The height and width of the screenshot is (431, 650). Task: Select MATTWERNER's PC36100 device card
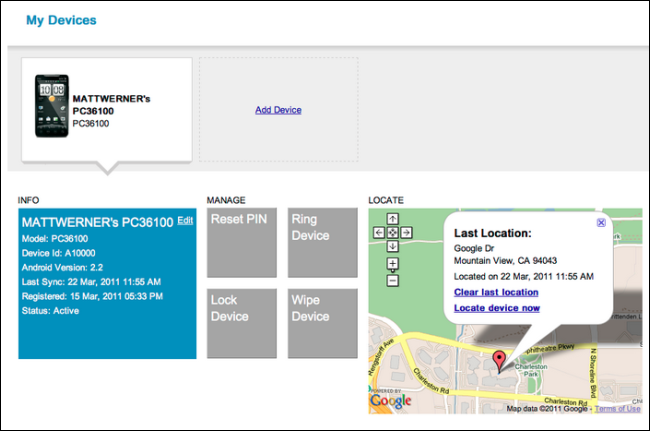[x=107, y=110]
